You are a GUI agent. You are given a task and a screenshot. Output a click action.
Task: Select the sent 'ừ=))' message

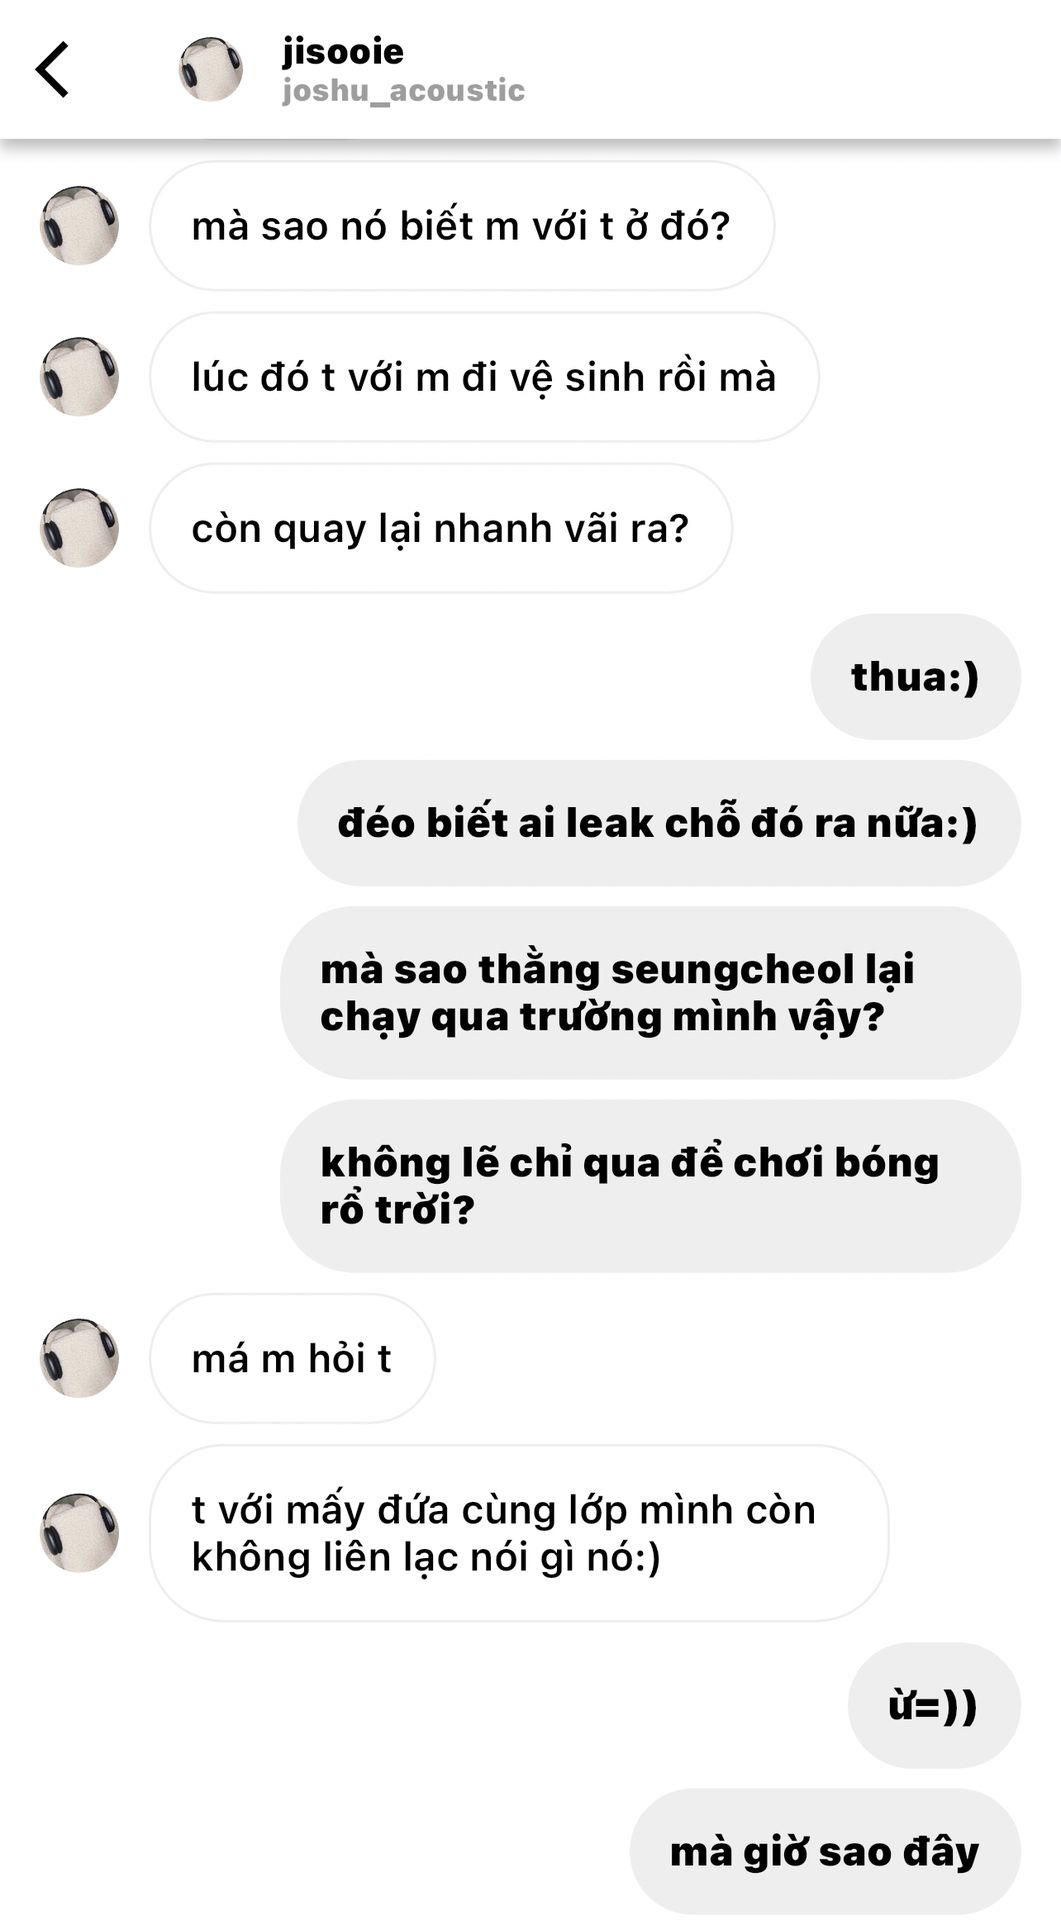[x=934, y=1705]
